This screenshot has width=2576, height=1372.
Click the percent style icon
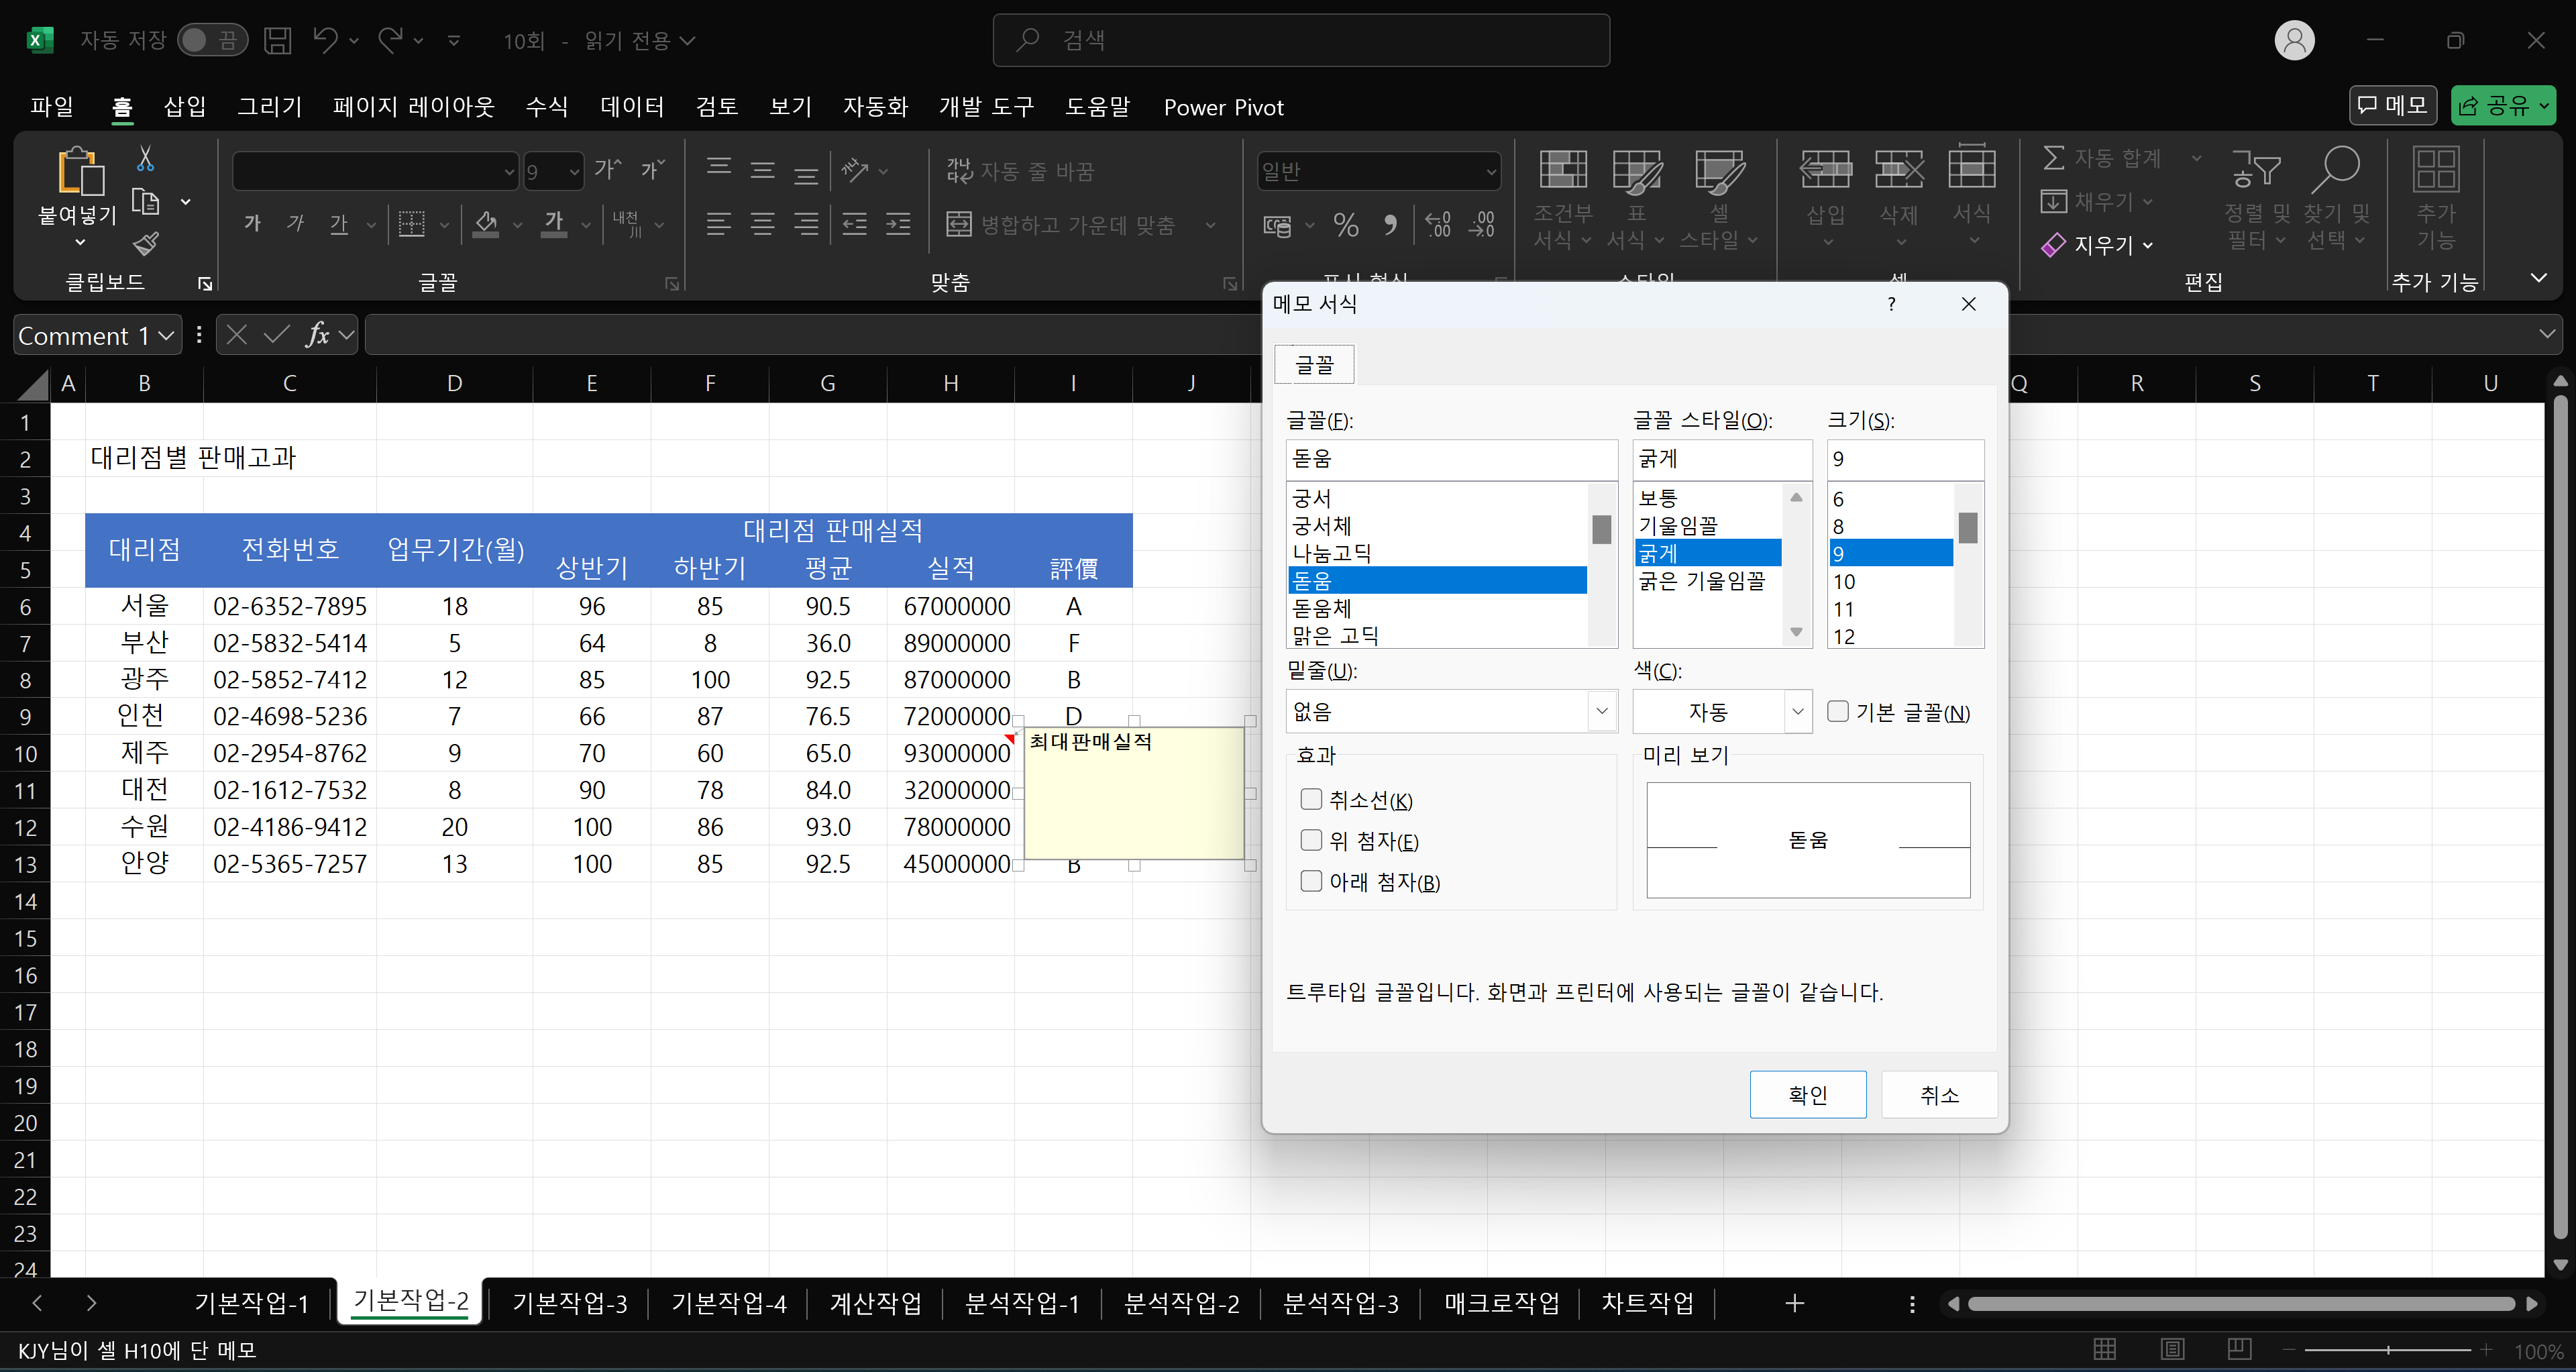[x=1346, y=225]
